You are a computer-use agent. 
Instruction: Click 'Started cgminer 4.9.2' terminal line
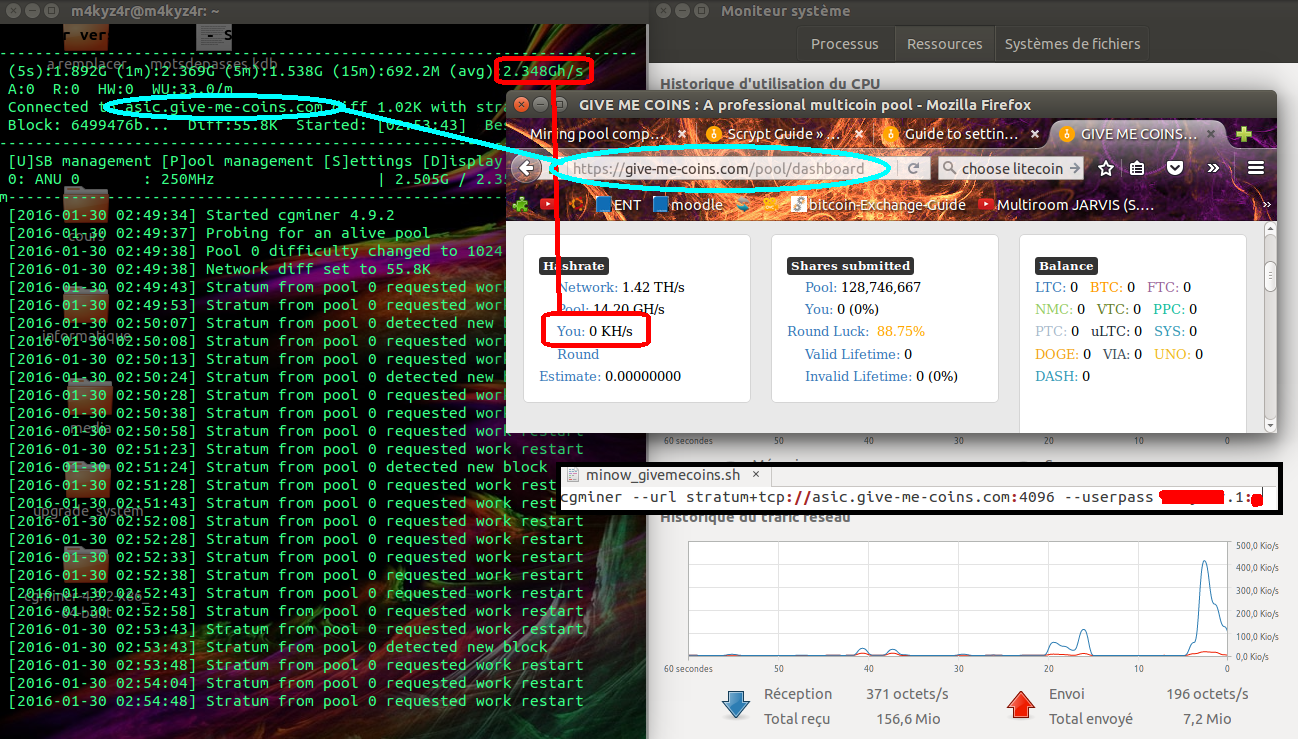click(300, 215)
